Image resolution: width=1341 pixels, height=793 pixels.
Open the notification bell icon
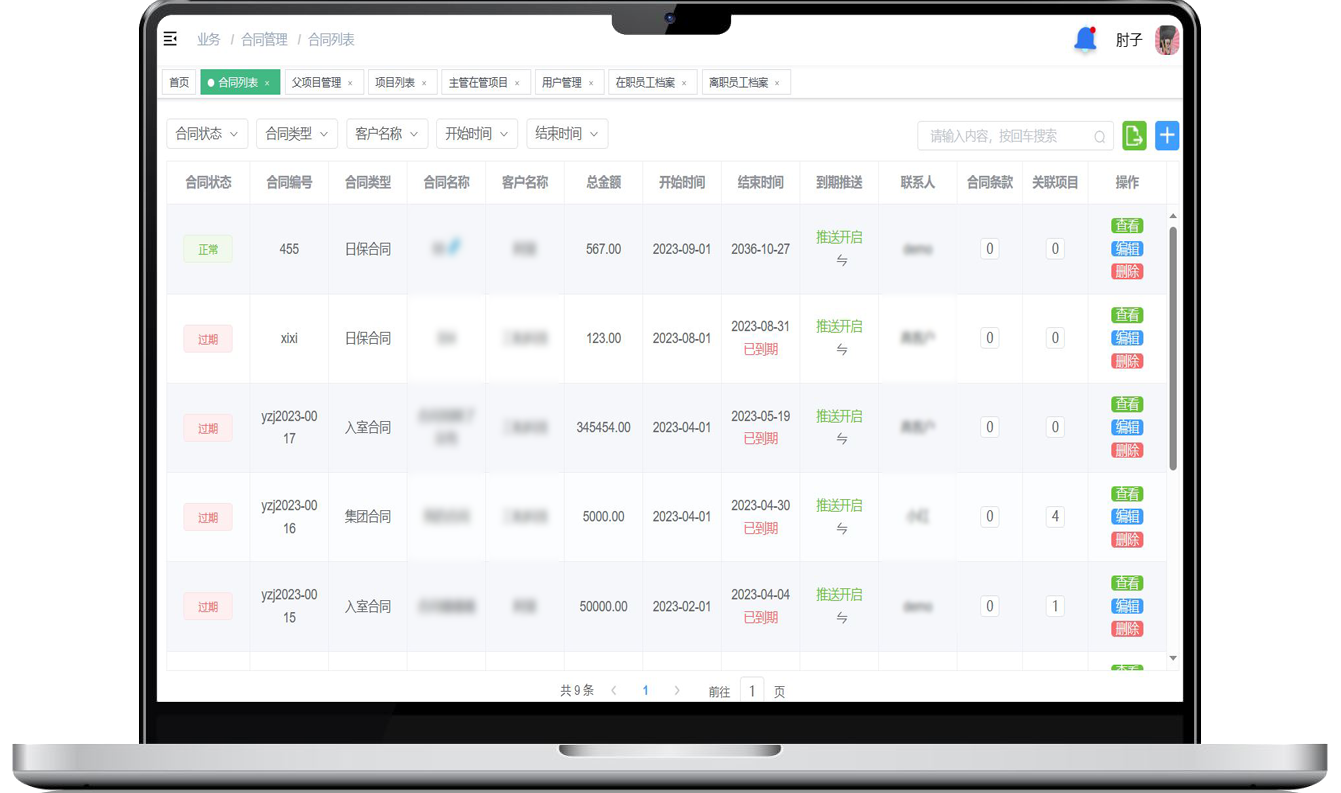coord(1085,40)
